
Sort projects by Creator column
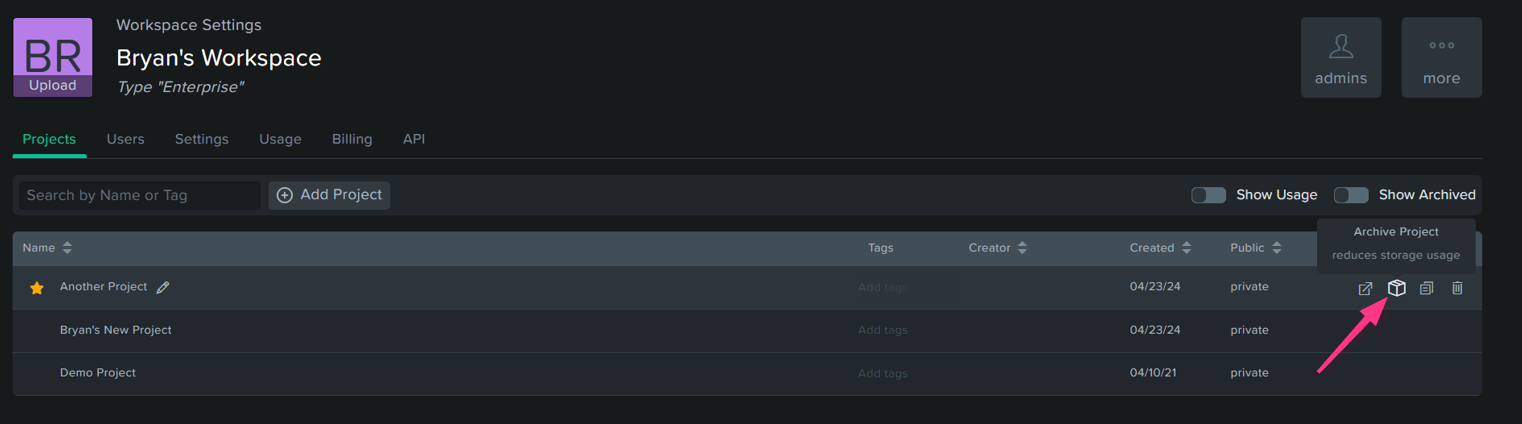click(x=997, y=248)
